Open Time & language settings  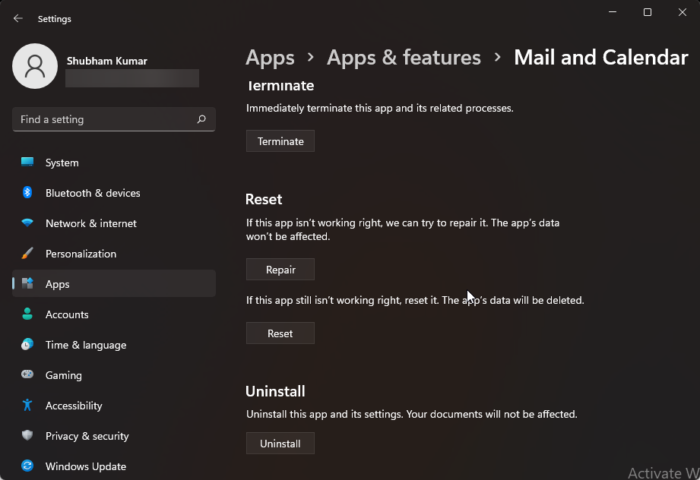114,345
